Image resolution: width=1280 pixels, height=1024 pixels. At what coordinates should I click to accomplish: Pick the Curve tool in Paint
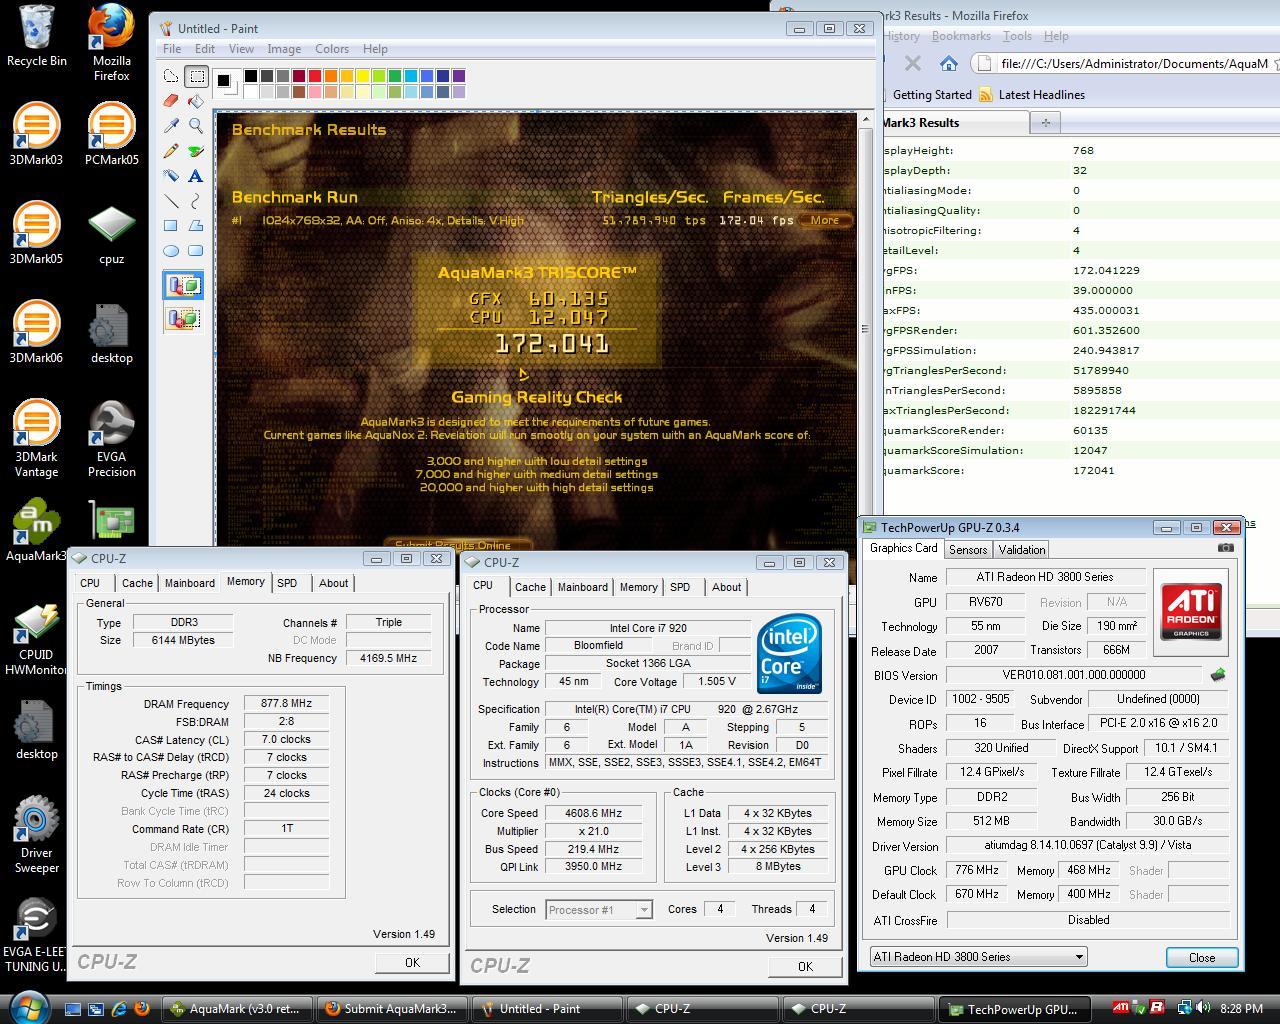click(196, 201)
